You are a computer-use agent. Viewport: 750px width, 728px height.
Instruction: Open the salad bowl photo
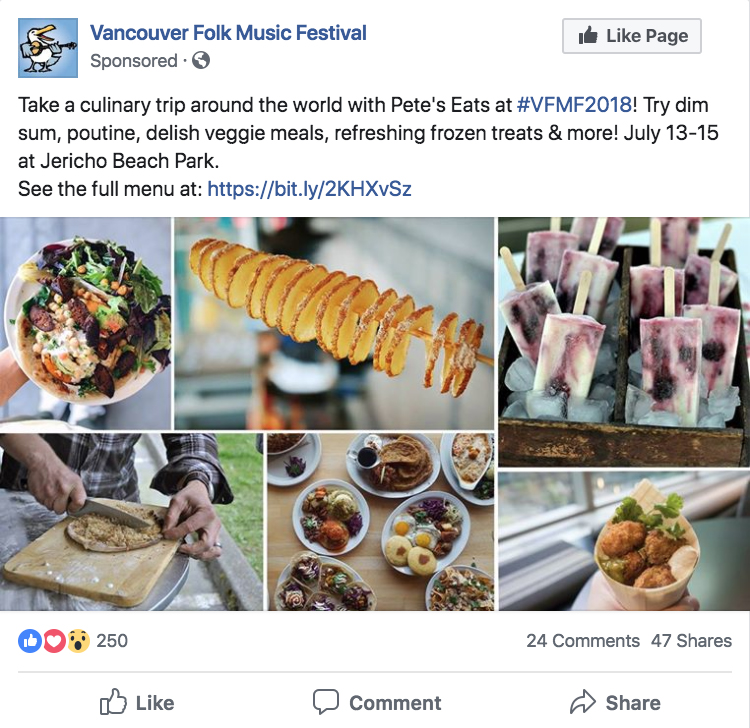pyautogui.click(x=85, y=322)
